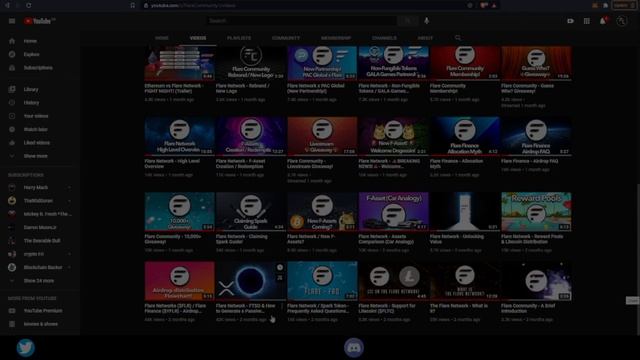Open Guess Who Giveaway thumbnail

point(536,63)
